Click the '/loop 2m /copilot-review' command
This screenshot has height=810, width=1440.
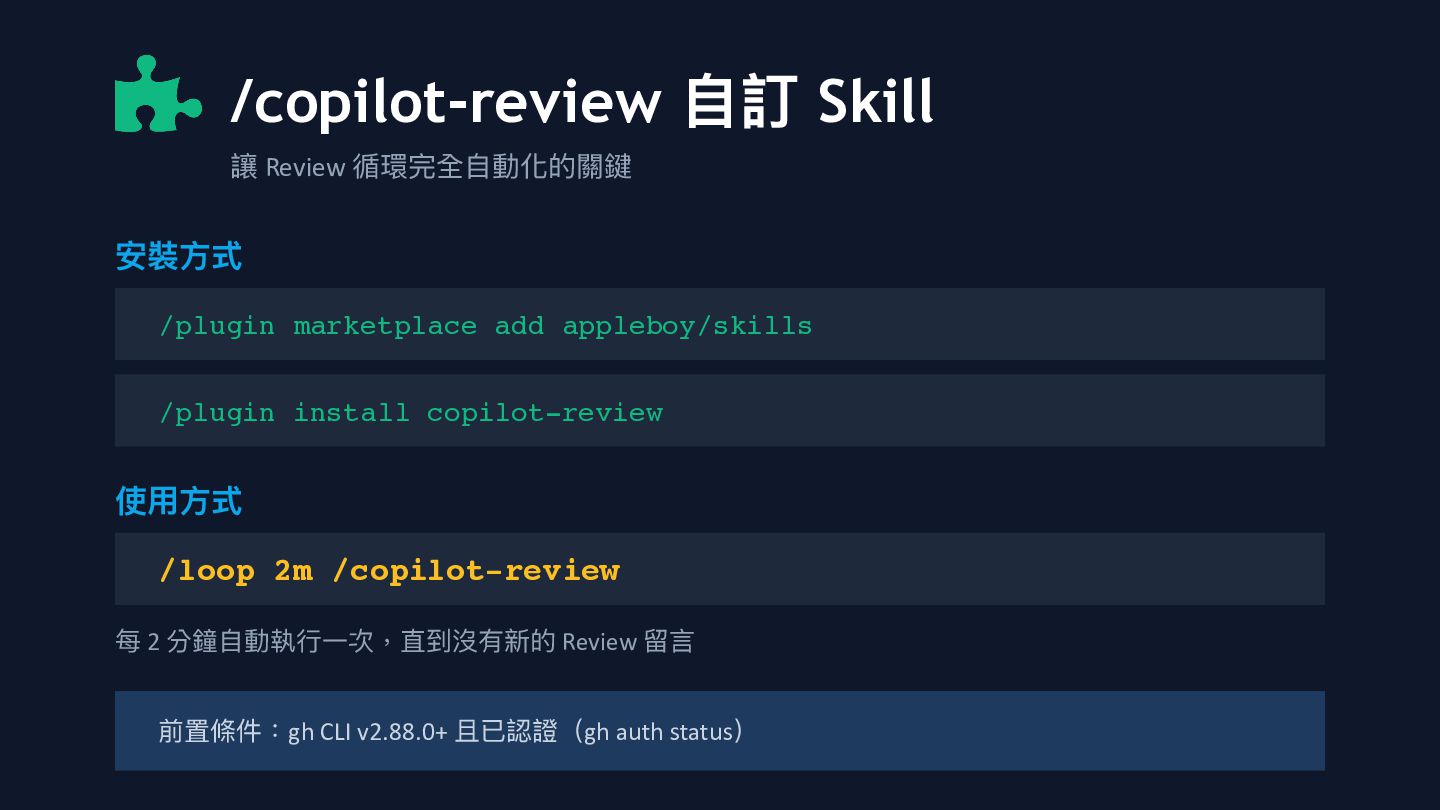click(x=720, y=569)
